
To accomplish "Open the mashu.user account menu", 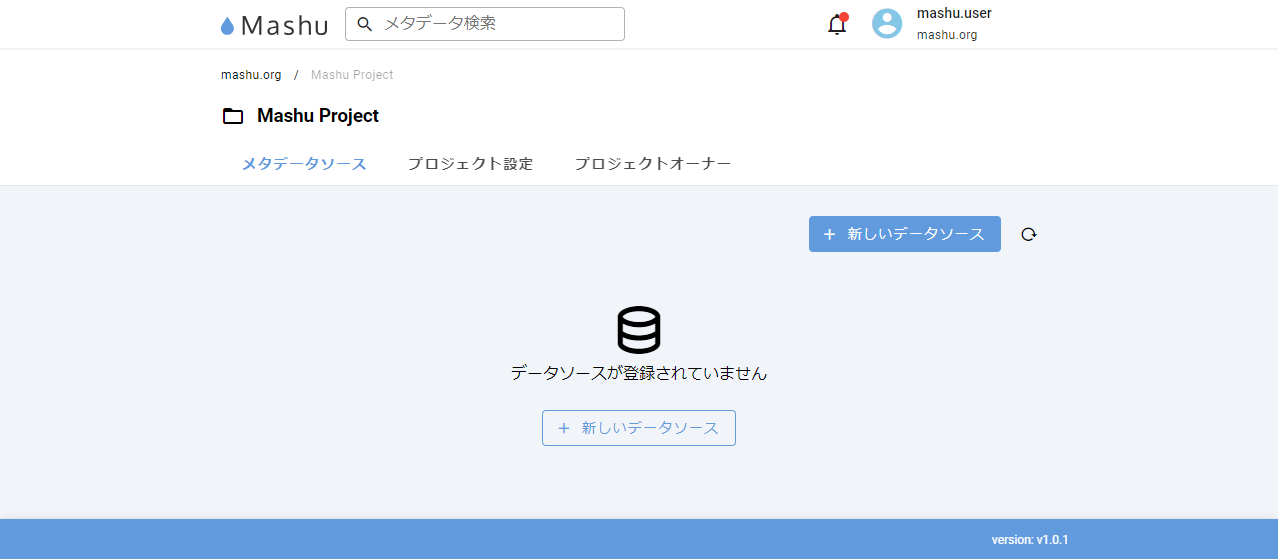I will pyautogui.click(x=953, y=14).
